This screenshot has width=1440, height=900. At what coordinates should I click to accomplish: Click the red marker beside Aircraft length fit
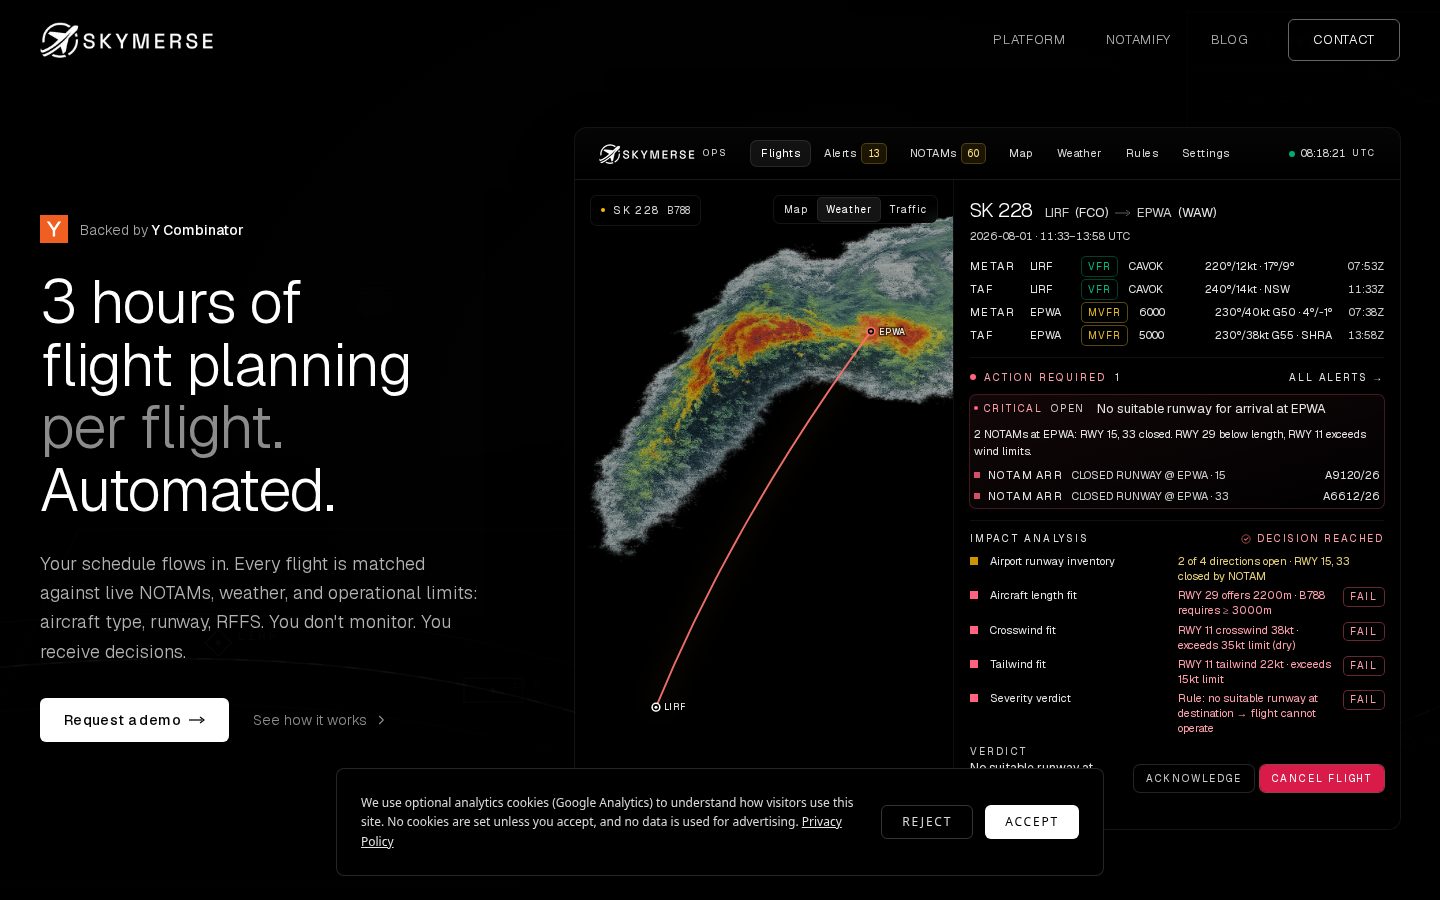974,595
